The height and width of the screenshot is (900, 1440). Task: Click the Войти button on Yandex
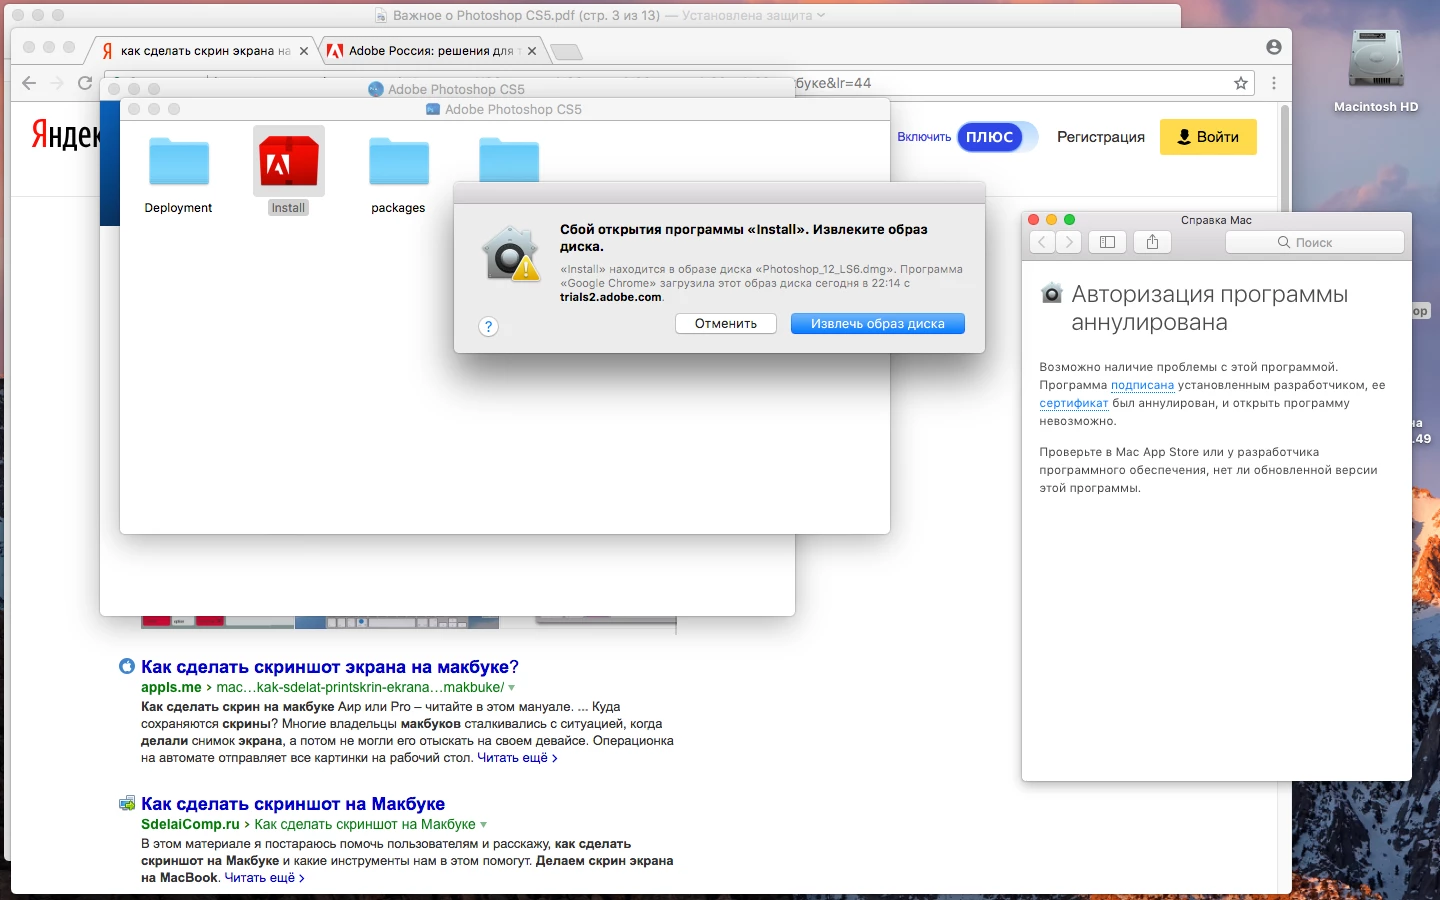(1208, 137)
